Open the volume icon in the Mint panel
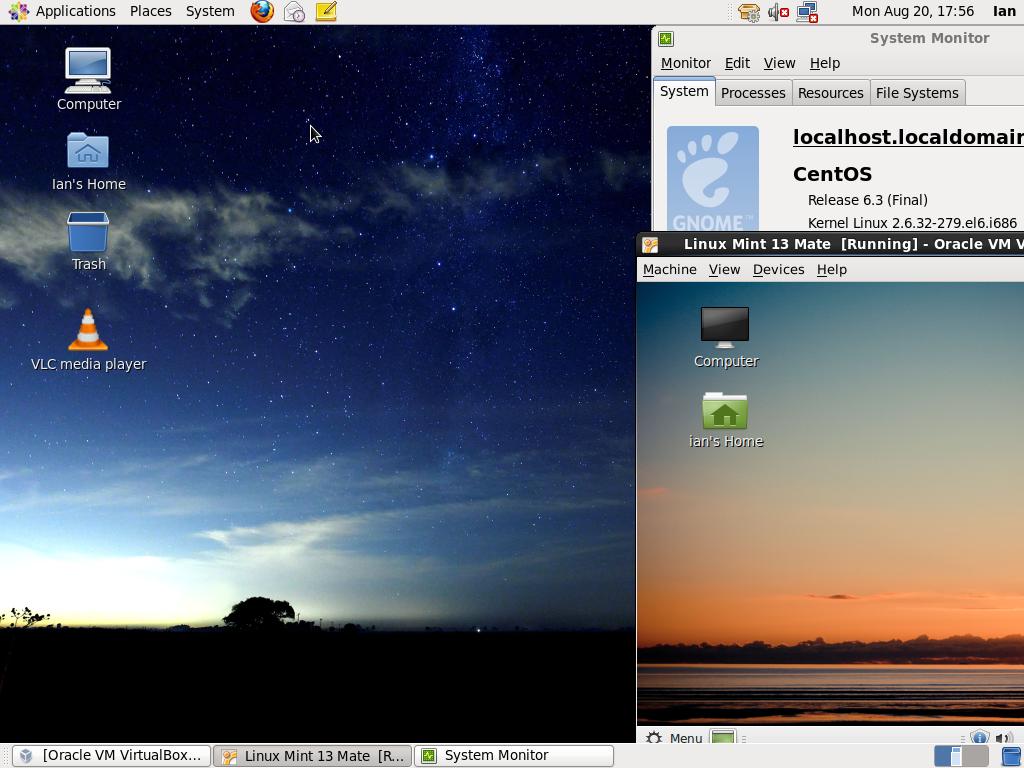1024x768 pixels. click(1005, 737)
